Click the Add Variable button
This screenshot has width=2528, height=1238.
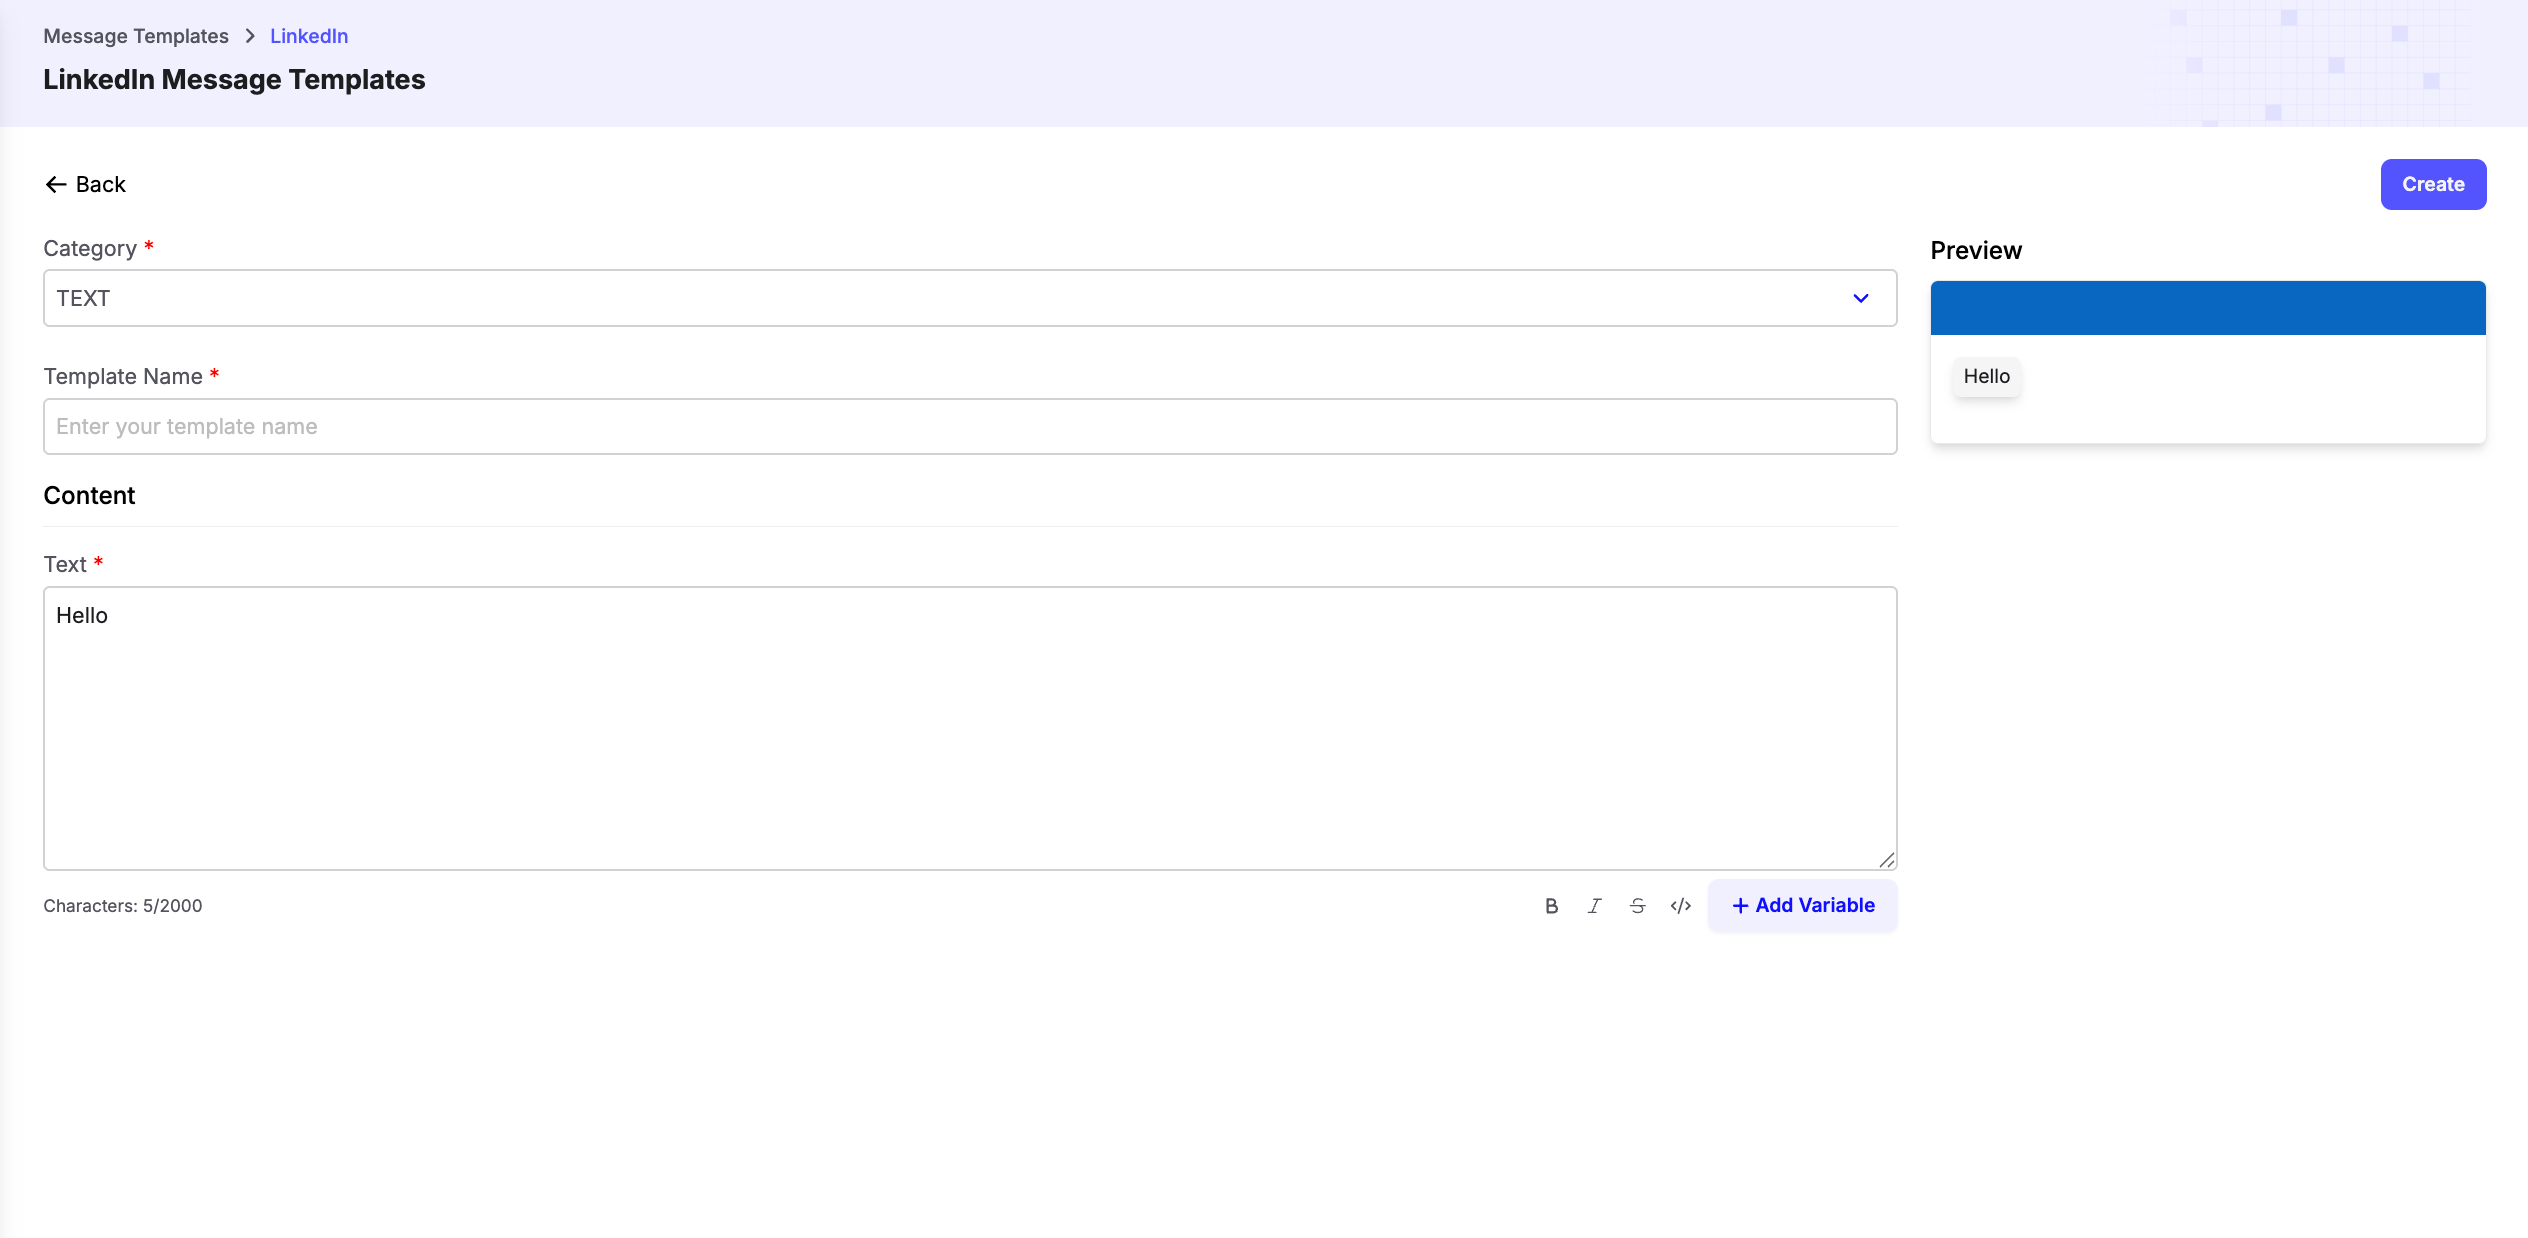1802,906
